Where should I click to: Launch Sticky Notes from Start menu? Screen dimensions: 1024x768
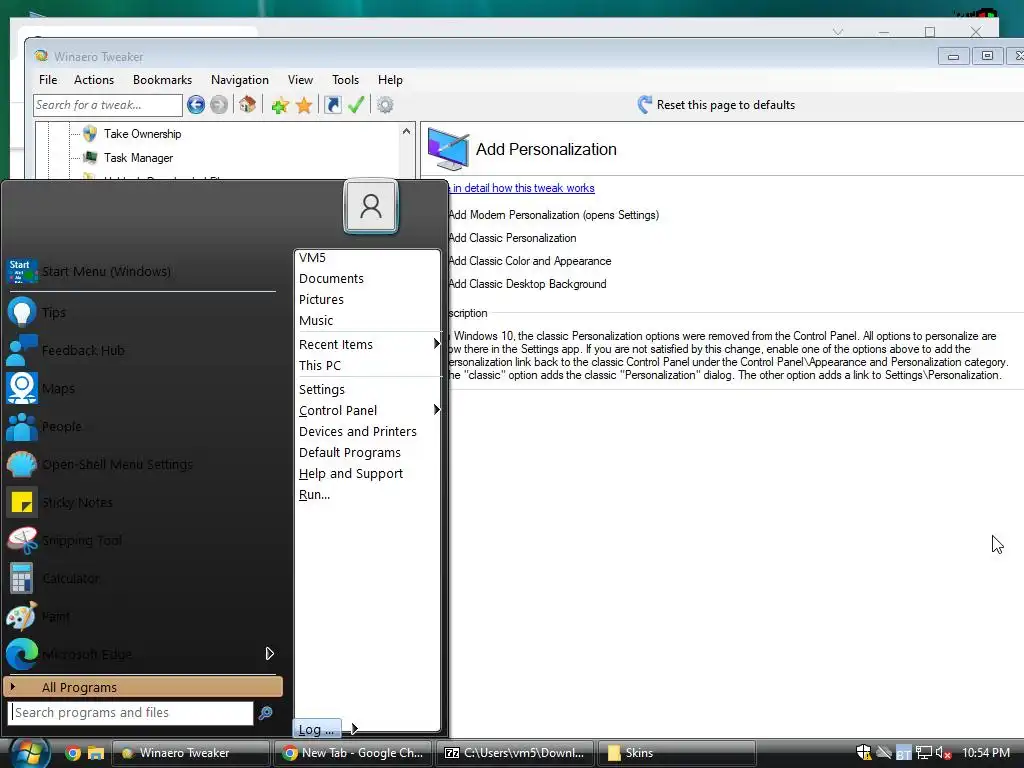140,502
